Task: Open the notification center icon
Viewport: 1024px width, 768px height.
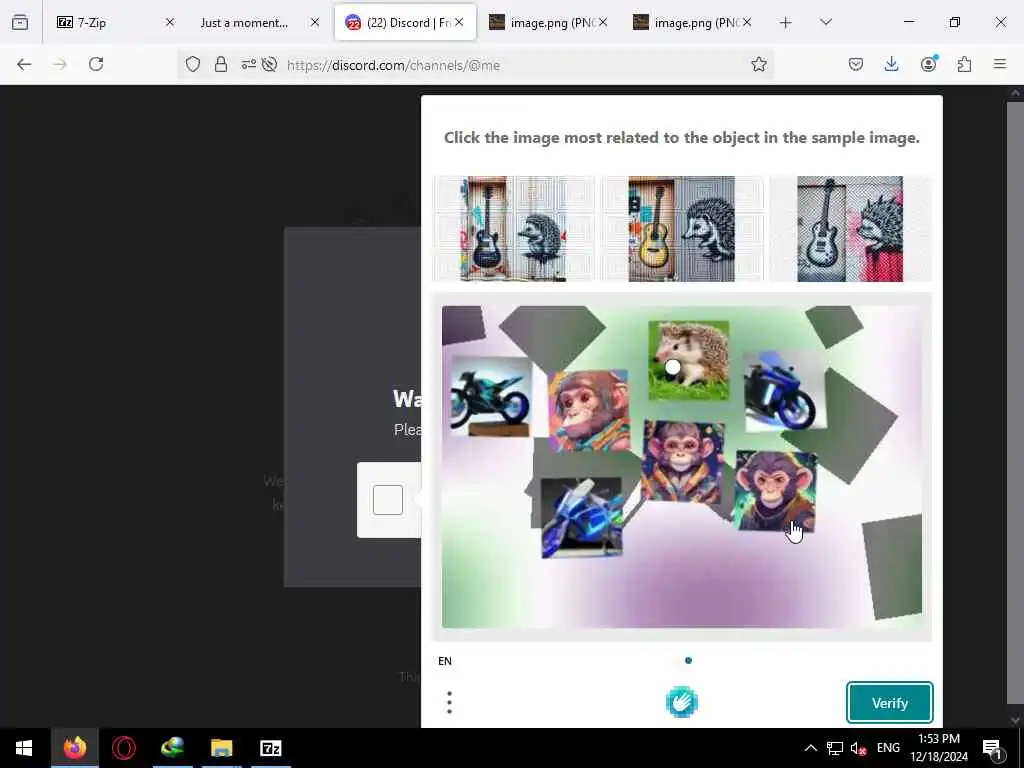Action: [993, 748]
